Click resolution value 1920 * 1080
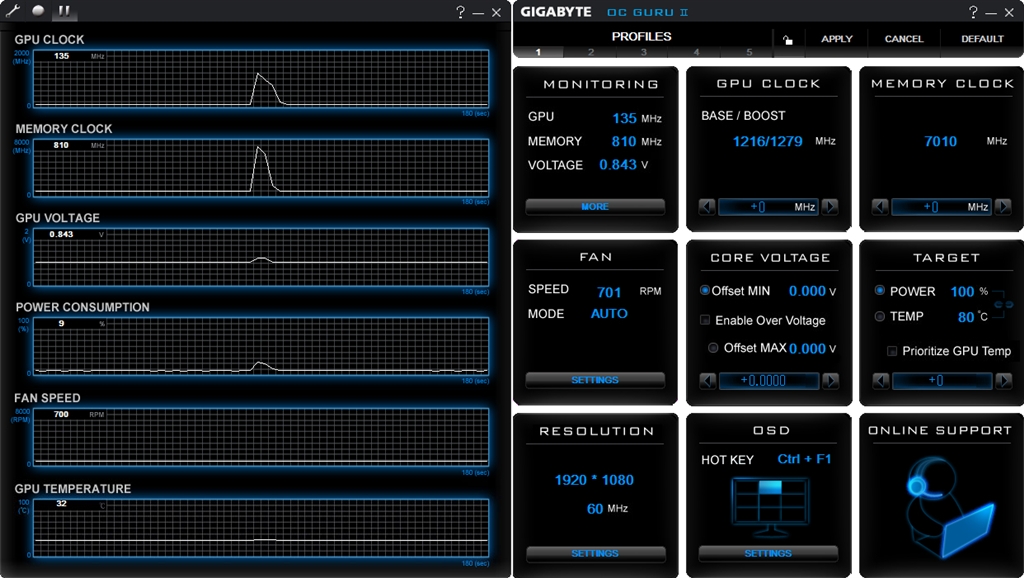This screenshot has height=578, width=1024. coord(594,480)
